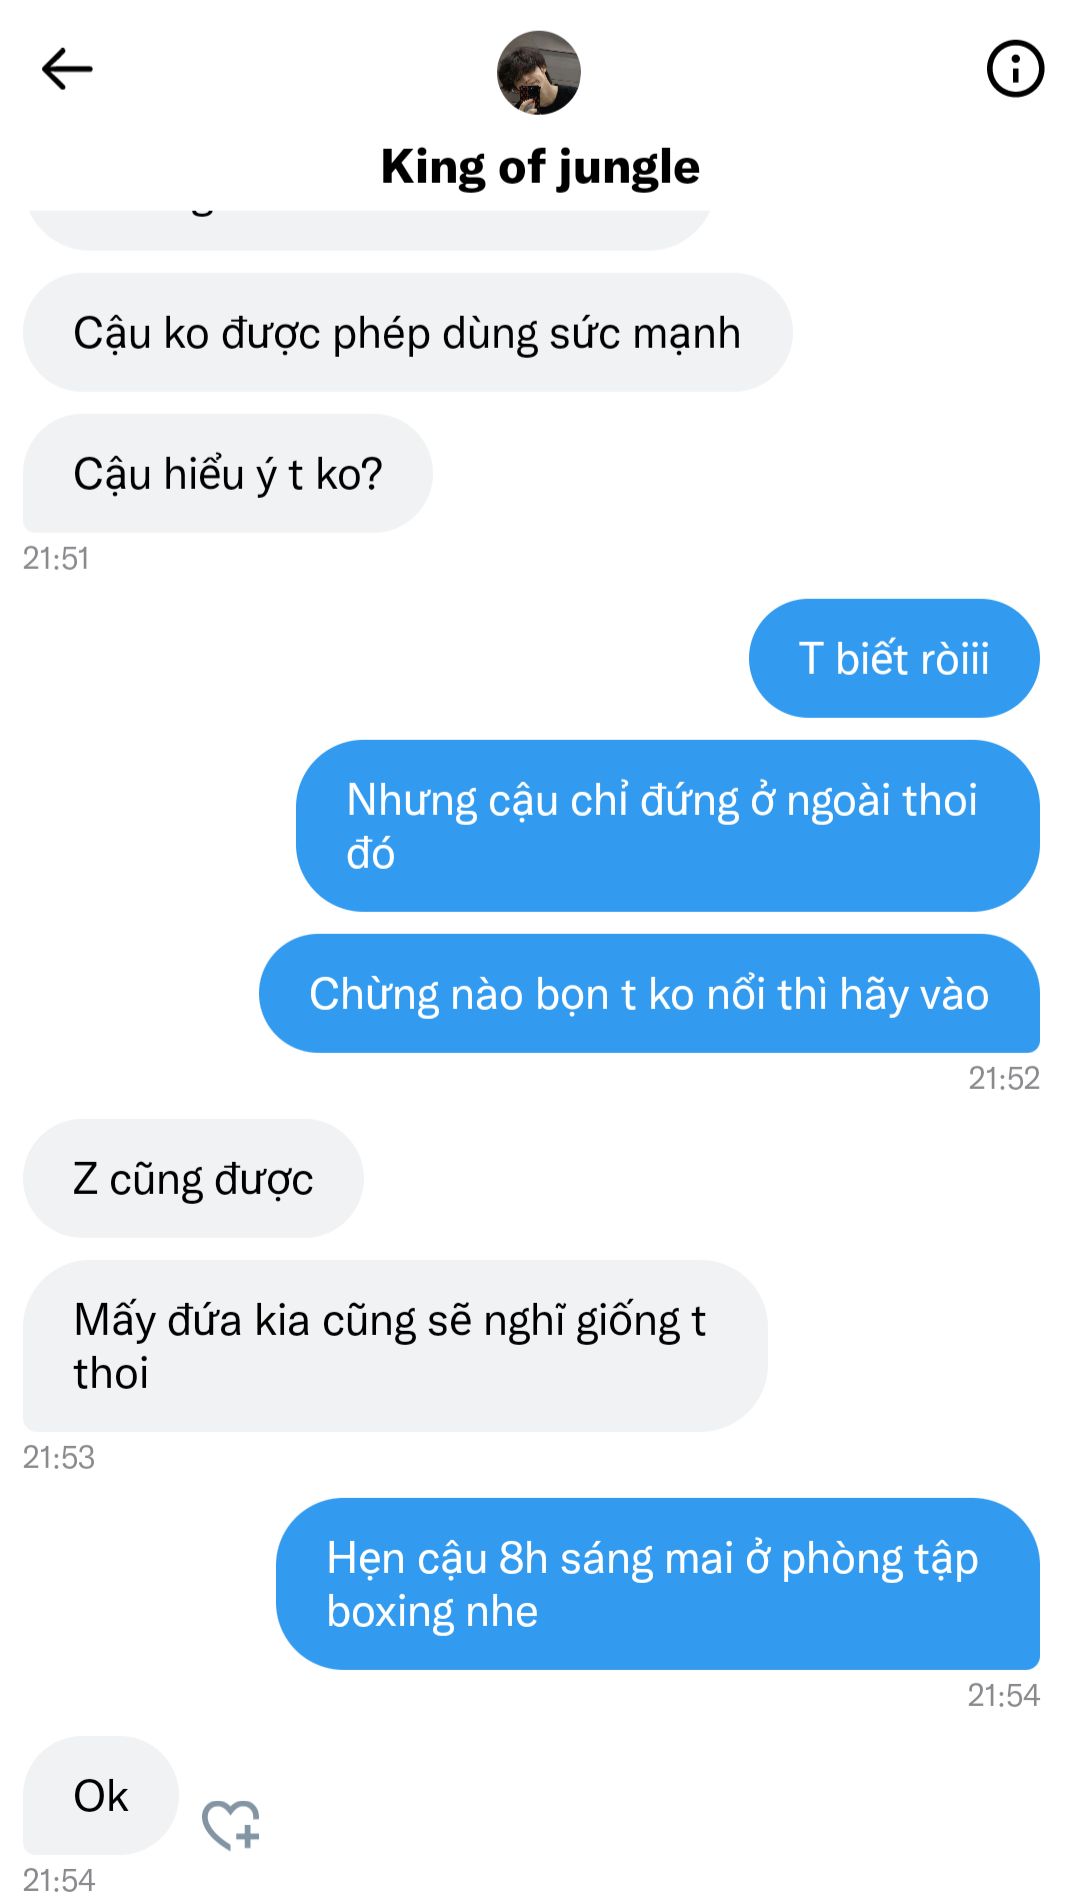This screenshot has width=1080, height=1904.
Task: Tap the 21:52 timestamp under sent messages
Action: coord(1004,1078)
